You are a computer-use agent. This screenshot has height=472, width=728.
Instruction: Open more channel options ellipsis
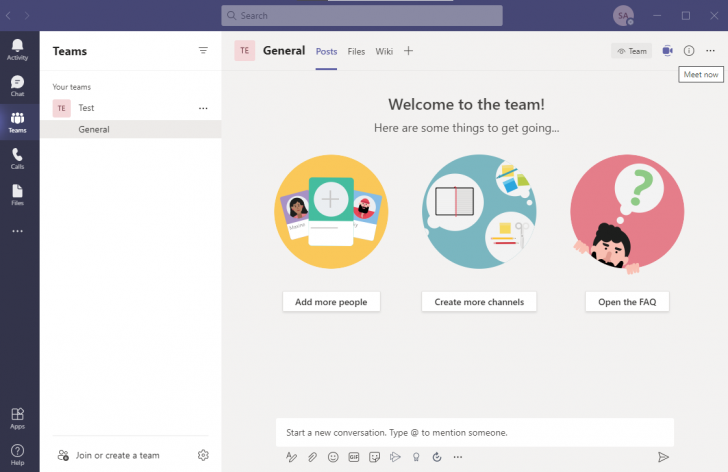[710, 51]
